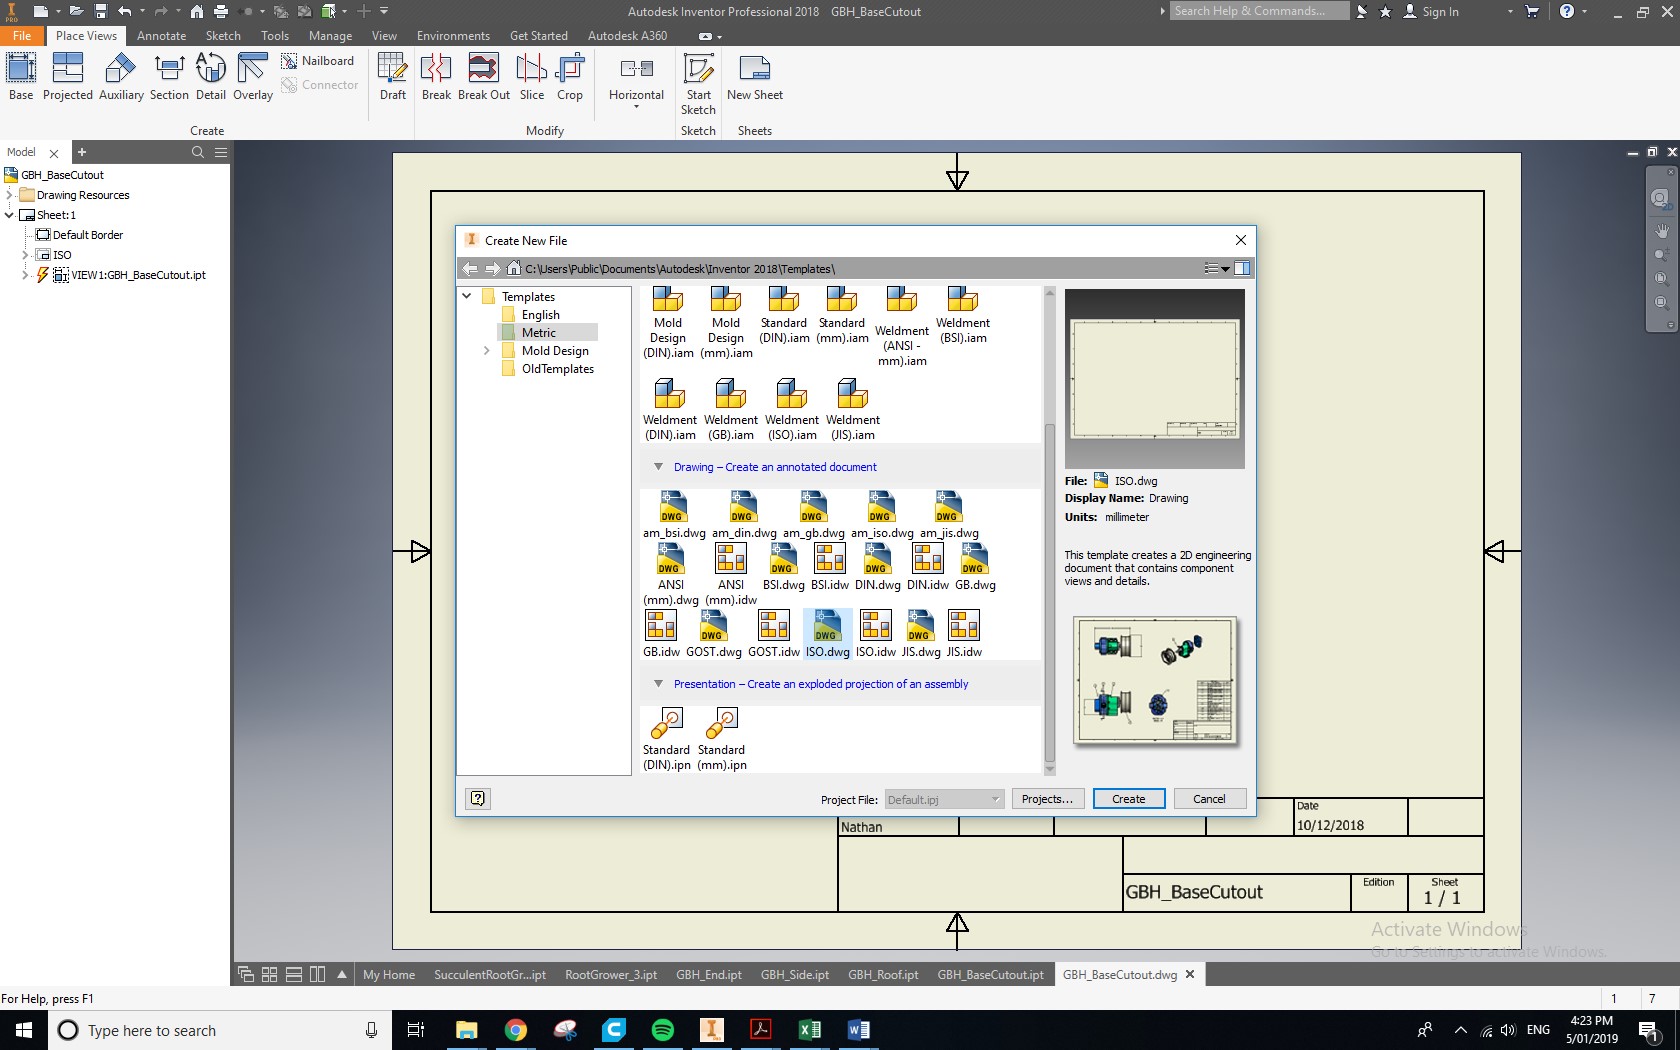
Task: Select the Detail view tool
Action: pyautogui.click(x=211, y=77)
